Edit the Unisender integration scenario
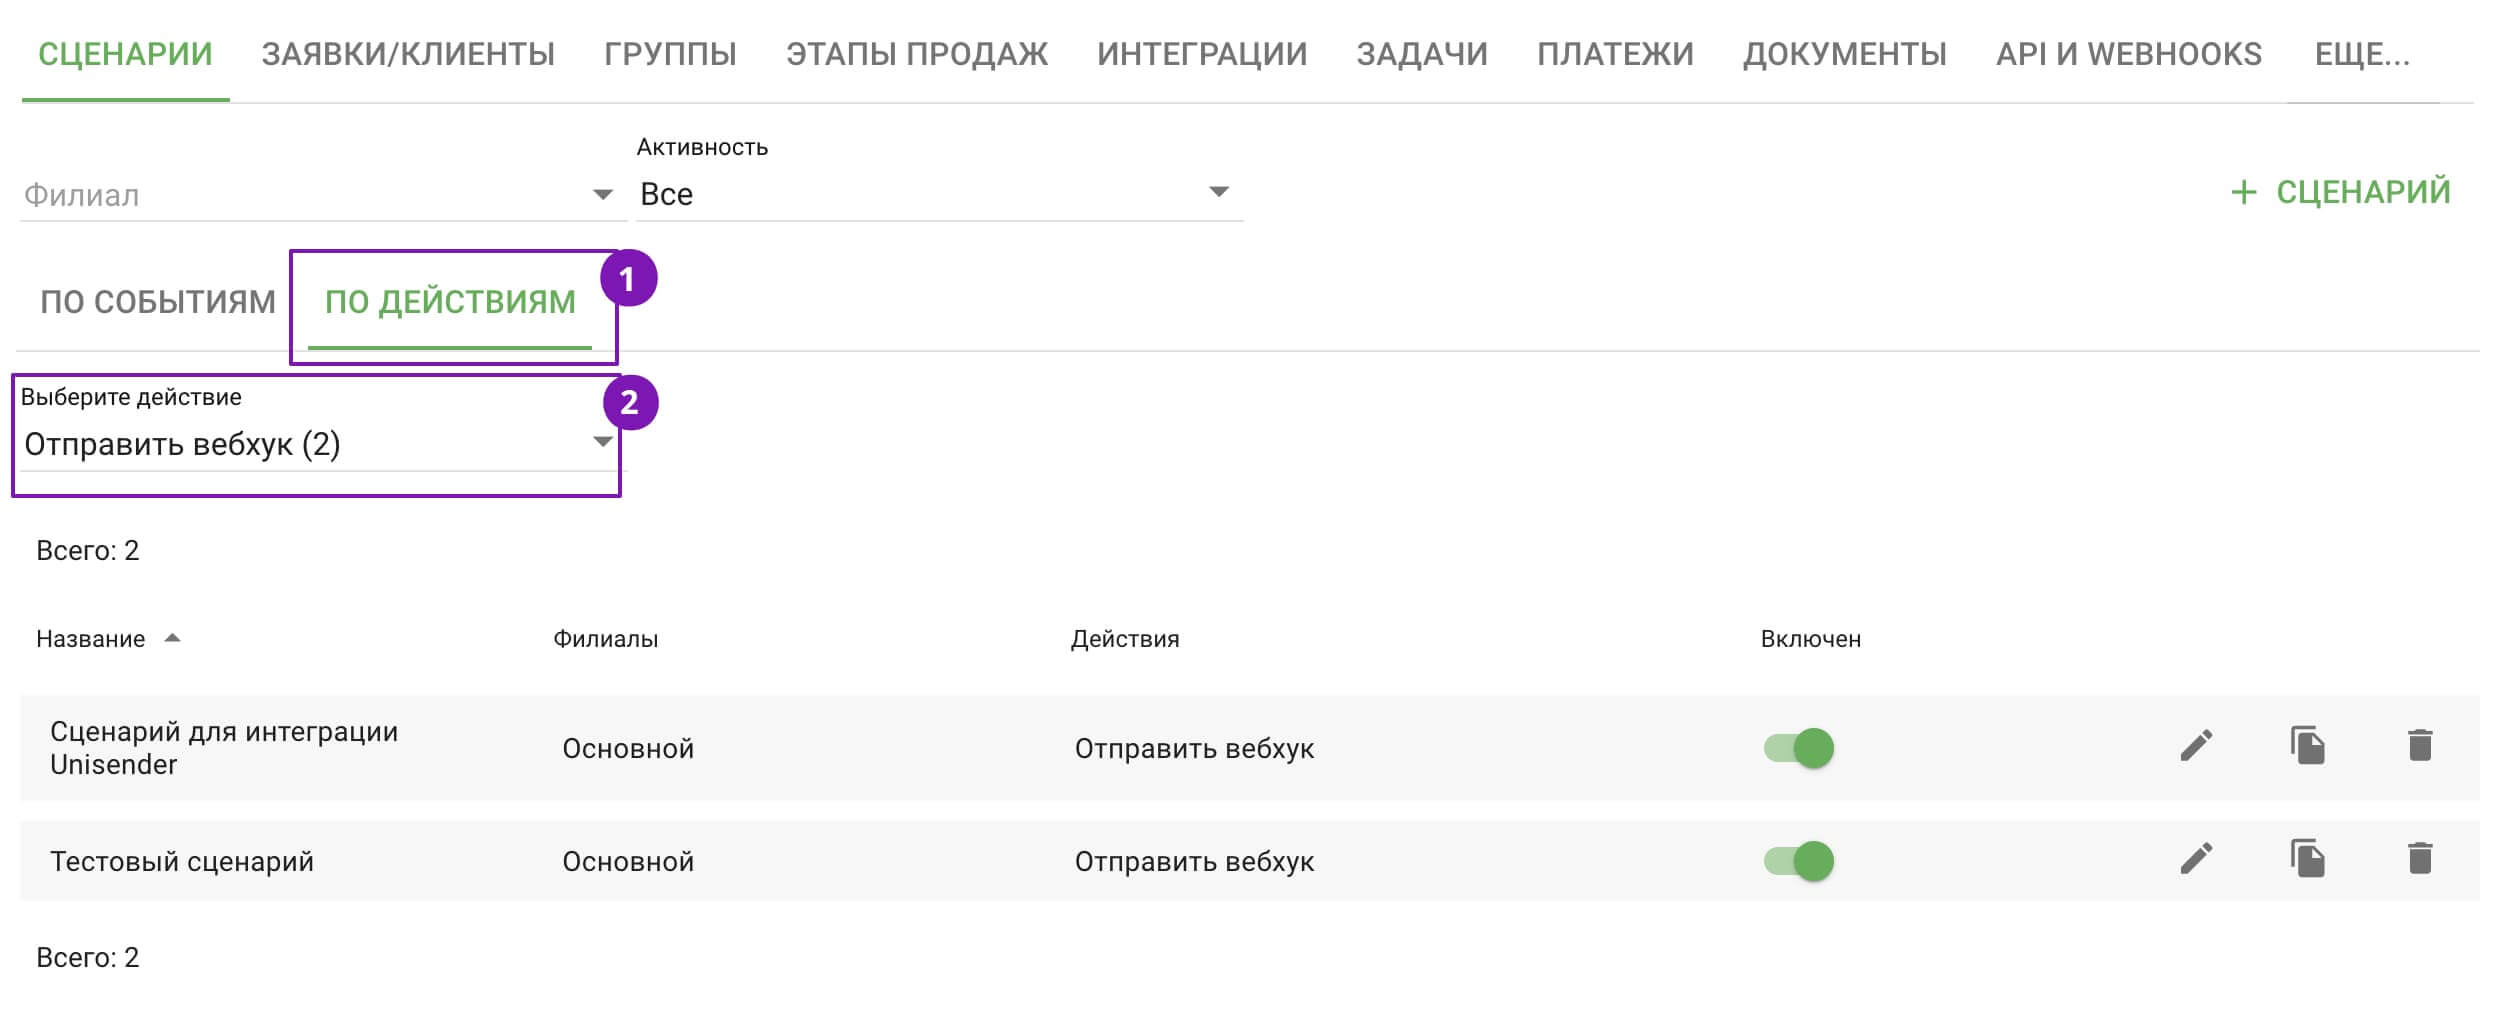The image size is (2496, 1018). [x=2196, y=745]
